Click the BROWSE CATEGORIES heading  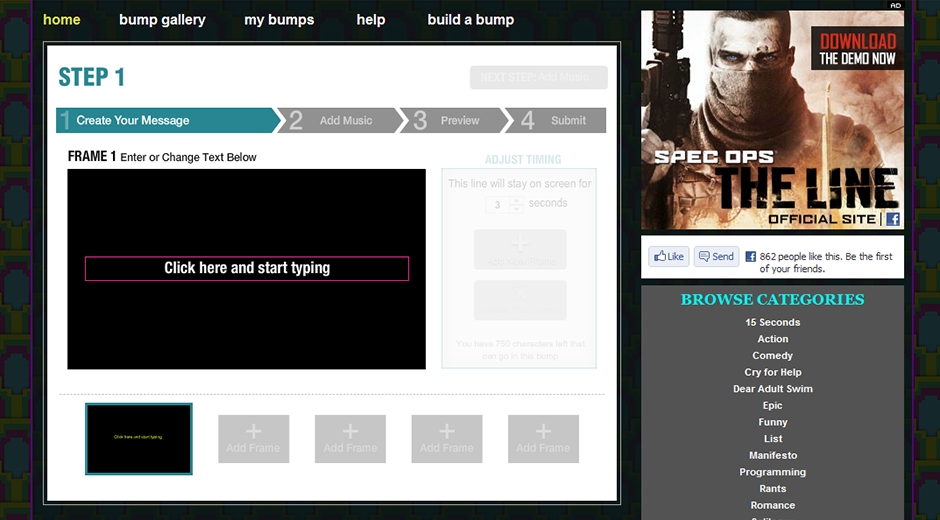click(773, 299)
